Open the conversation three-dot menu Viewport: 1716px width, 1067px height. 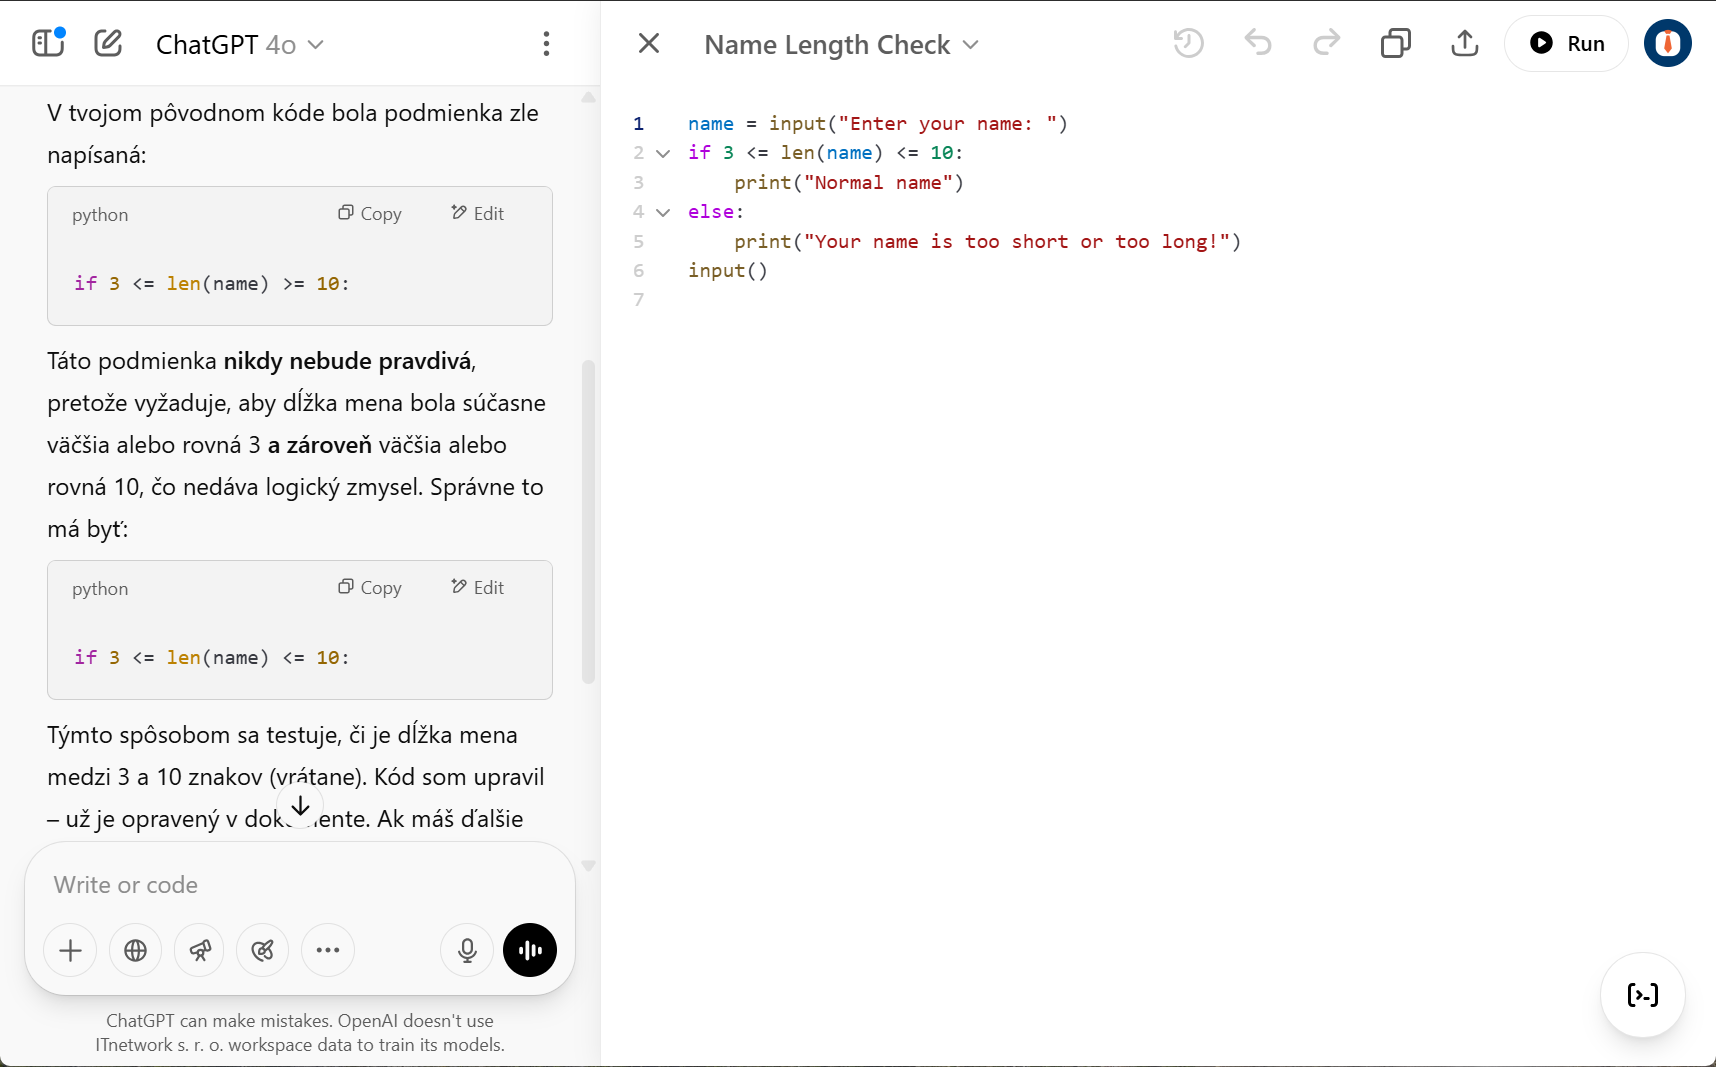tap(547, 43)
